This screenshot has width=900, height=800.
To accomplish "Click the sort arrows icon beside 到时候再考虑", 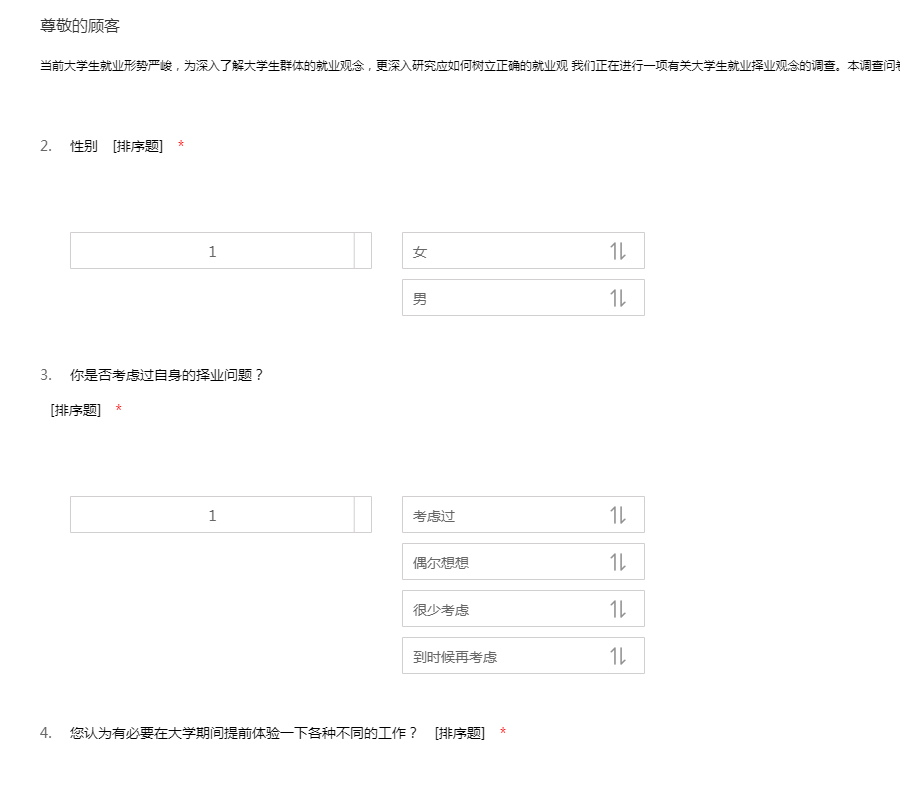I will click(618, 656).
